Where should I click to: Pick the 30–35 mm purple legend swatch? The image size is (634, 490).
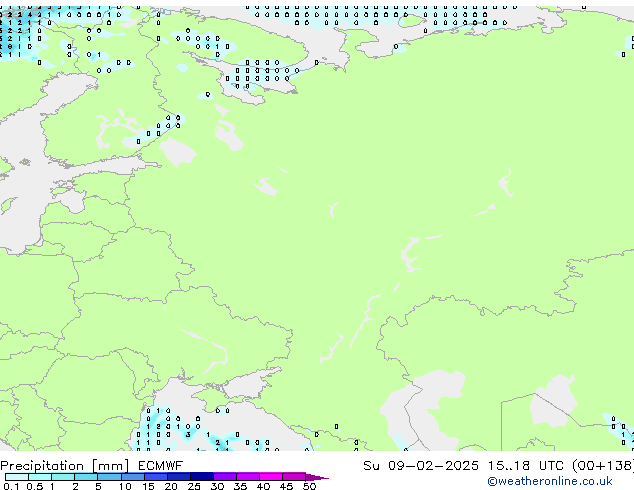(x=225, y=477)
